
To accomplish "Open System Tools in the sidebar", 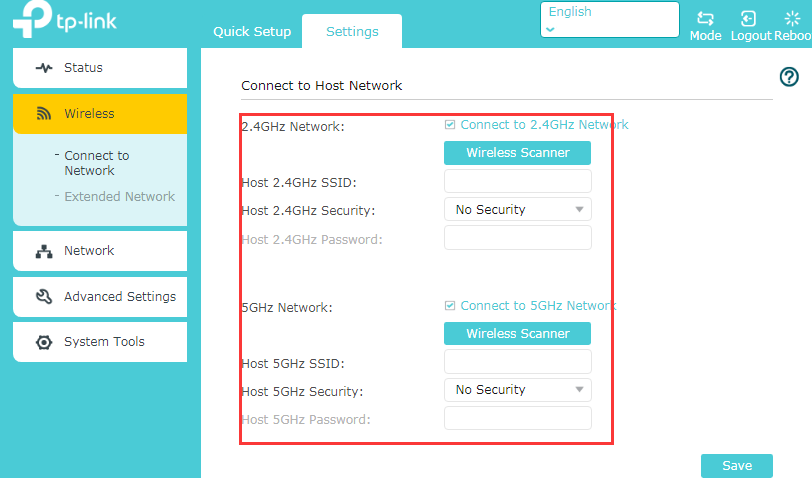I will [x=104, y=342].
